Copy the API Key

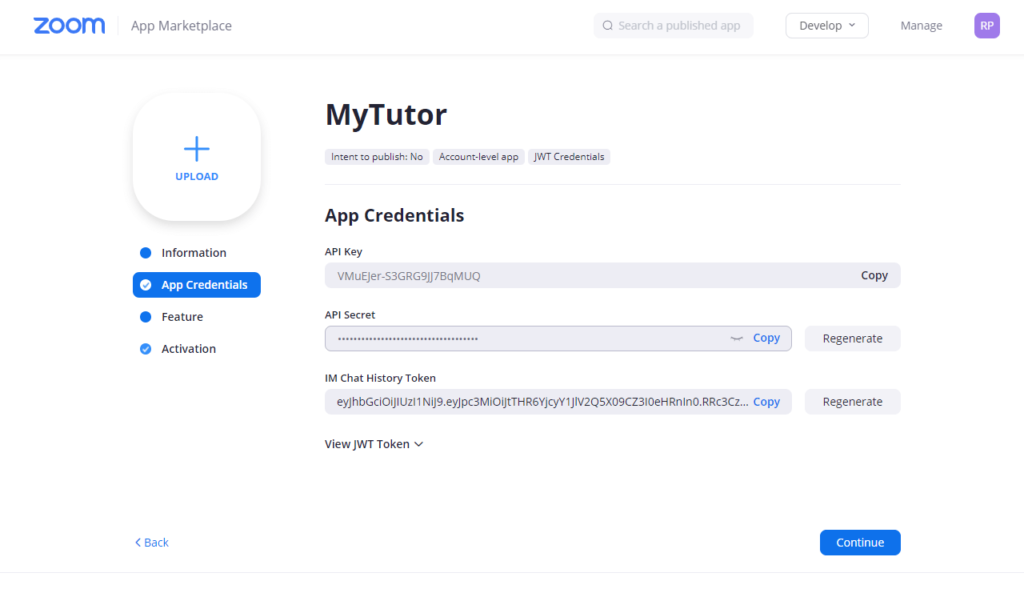click(874, 275)
